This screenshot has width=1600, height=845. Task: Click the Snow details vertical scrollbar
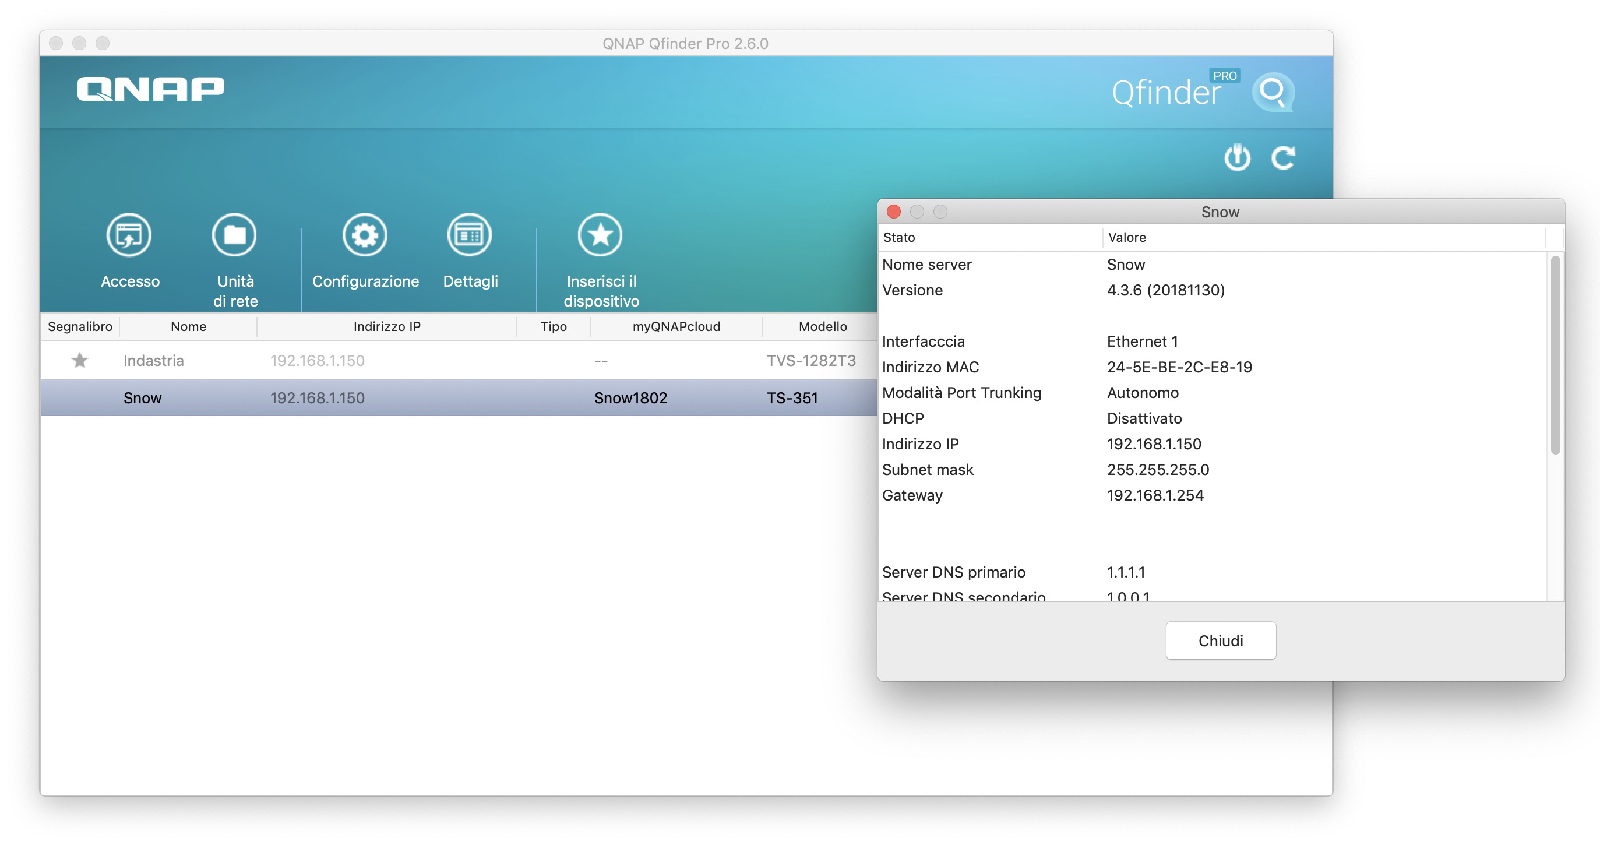(x=1555, y=355)
